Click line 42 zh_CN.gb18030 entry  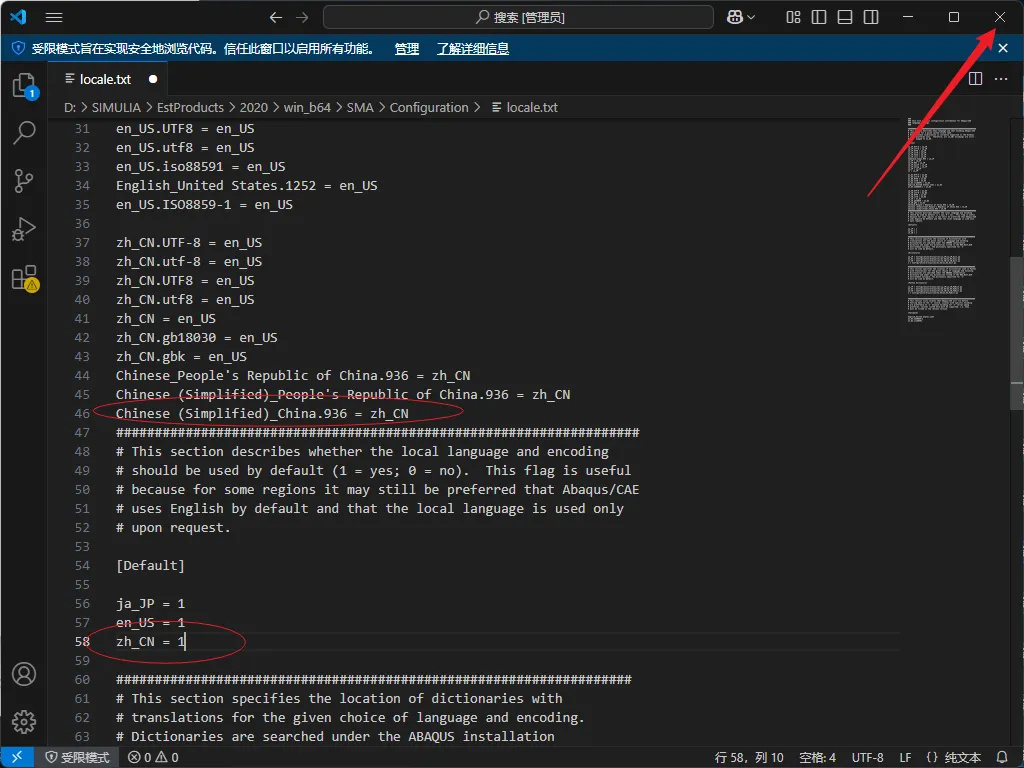point(197,338)
